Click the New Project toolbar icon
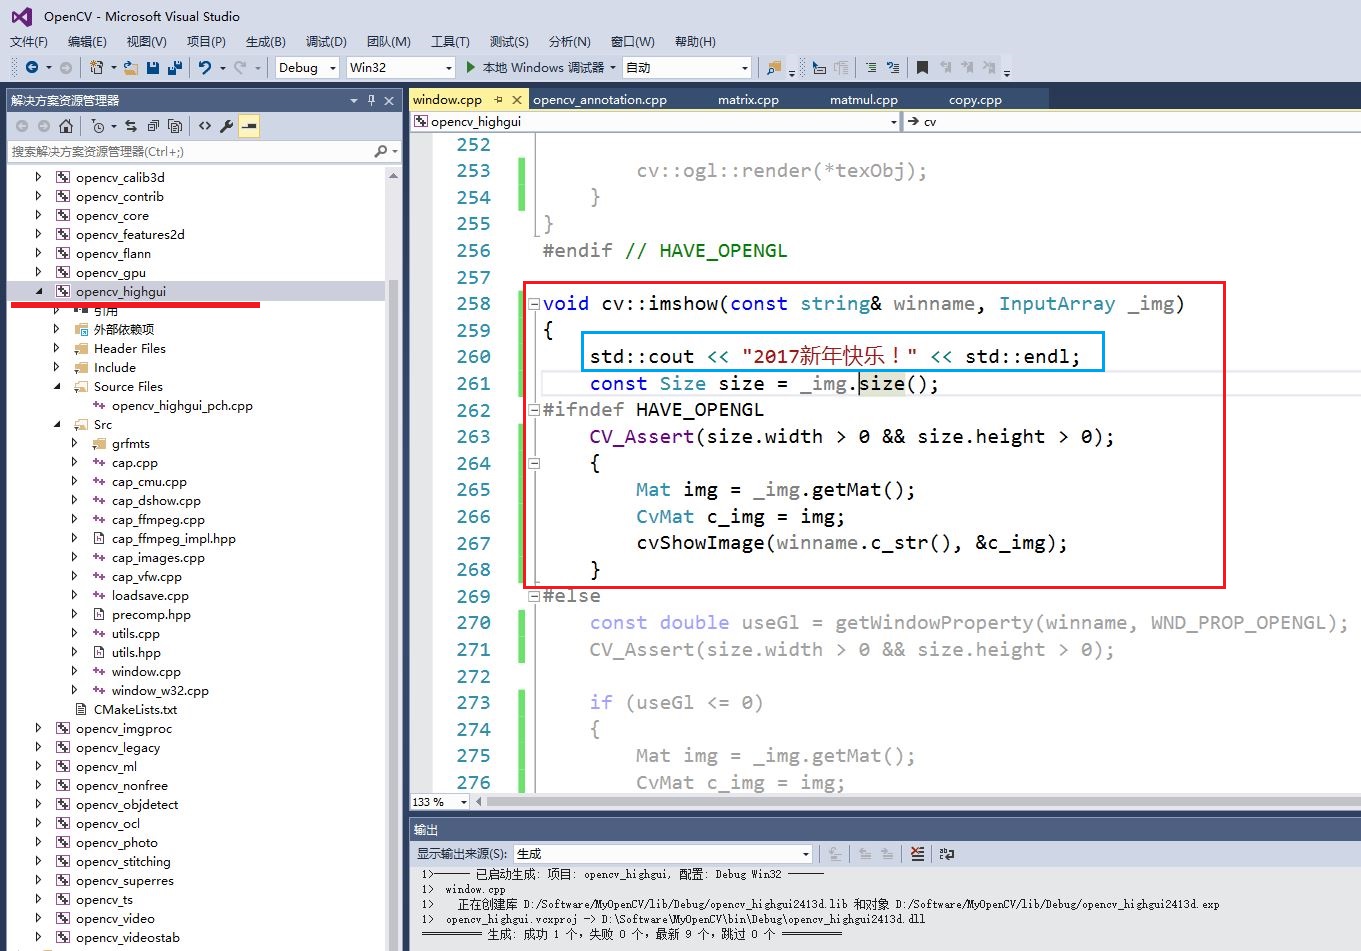Screen dimensions: 1361x951 (x=96, y=68)
